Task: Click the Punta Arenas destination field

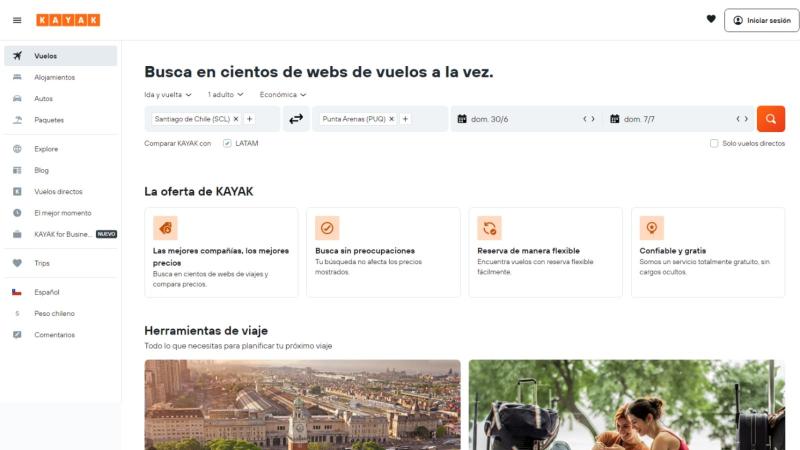Action: [x=354, y=119]
